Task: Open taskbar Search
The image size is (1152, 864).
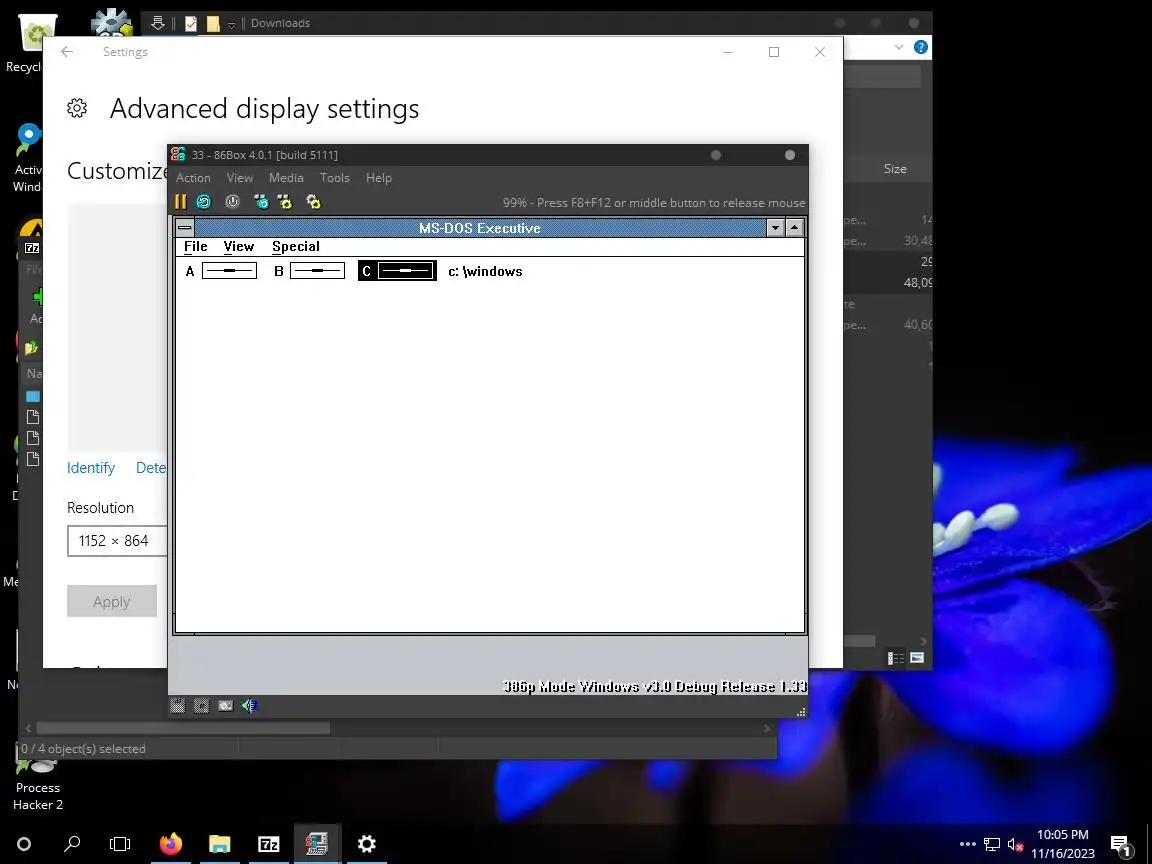Action: 72,844
